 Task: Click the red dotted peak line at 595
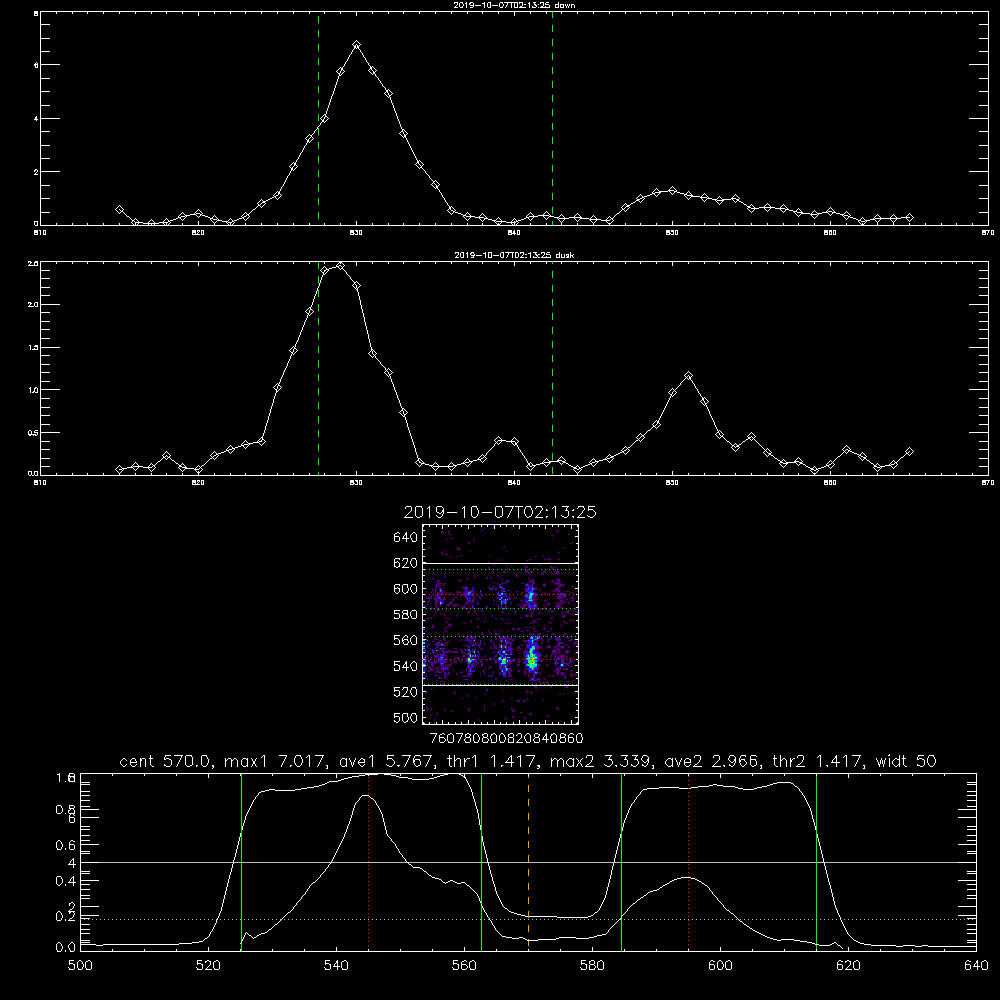point(689,861)
